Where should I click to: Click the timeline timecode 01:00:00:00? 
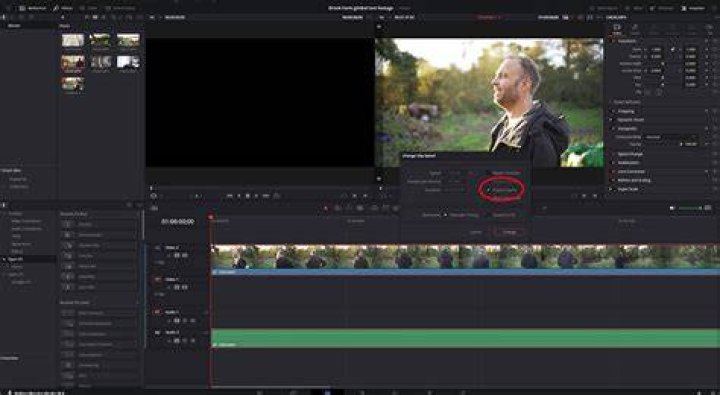click(x=178, y=221)
